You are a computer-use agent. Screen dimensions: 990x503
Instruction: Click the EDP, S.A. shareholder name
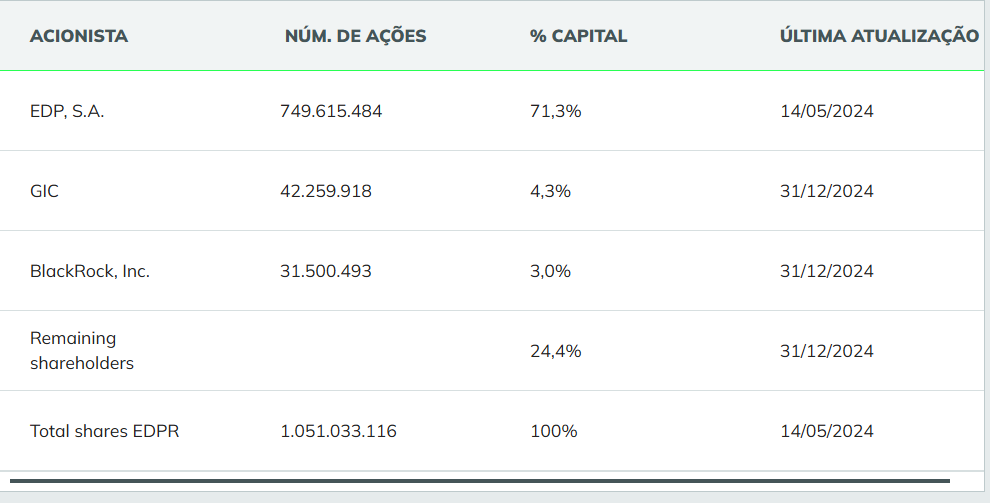click(x=67, y=111)
